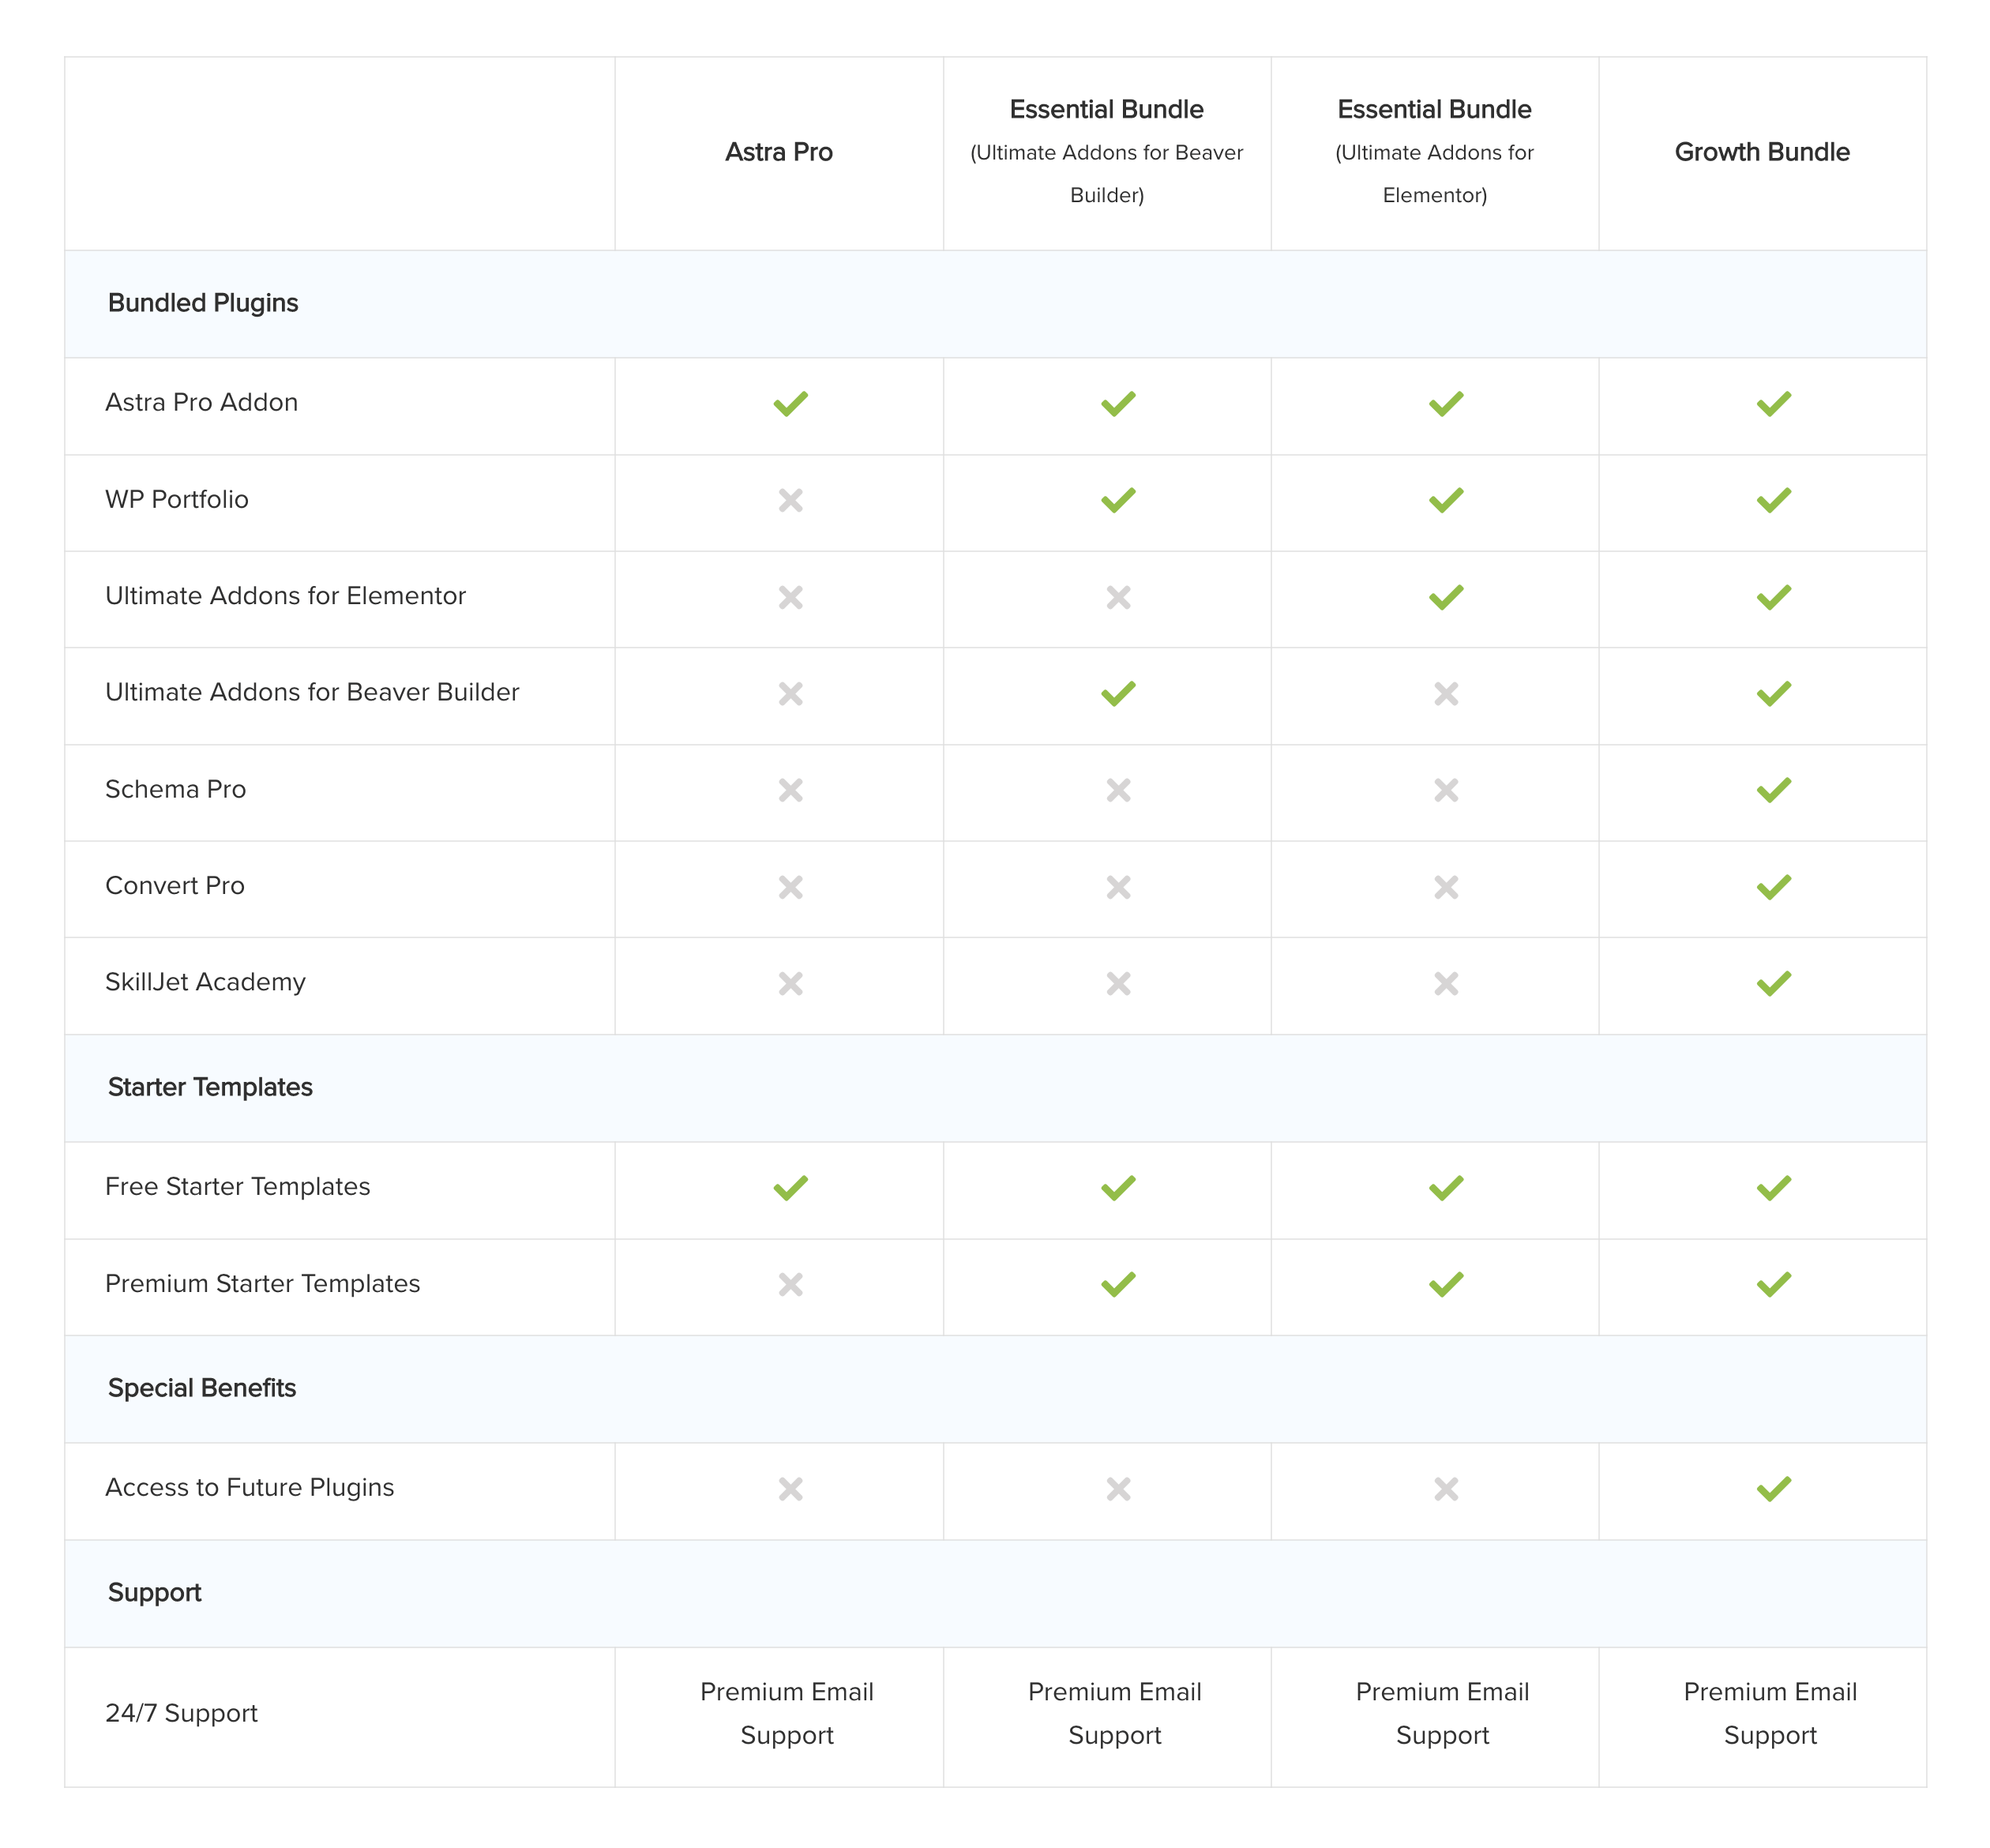Select the checkmark for Premium Starter Templates in Essential Bundle (Elementor)
Viewport: 1990px width, 1848px height.
[x=1443, y=1285]
